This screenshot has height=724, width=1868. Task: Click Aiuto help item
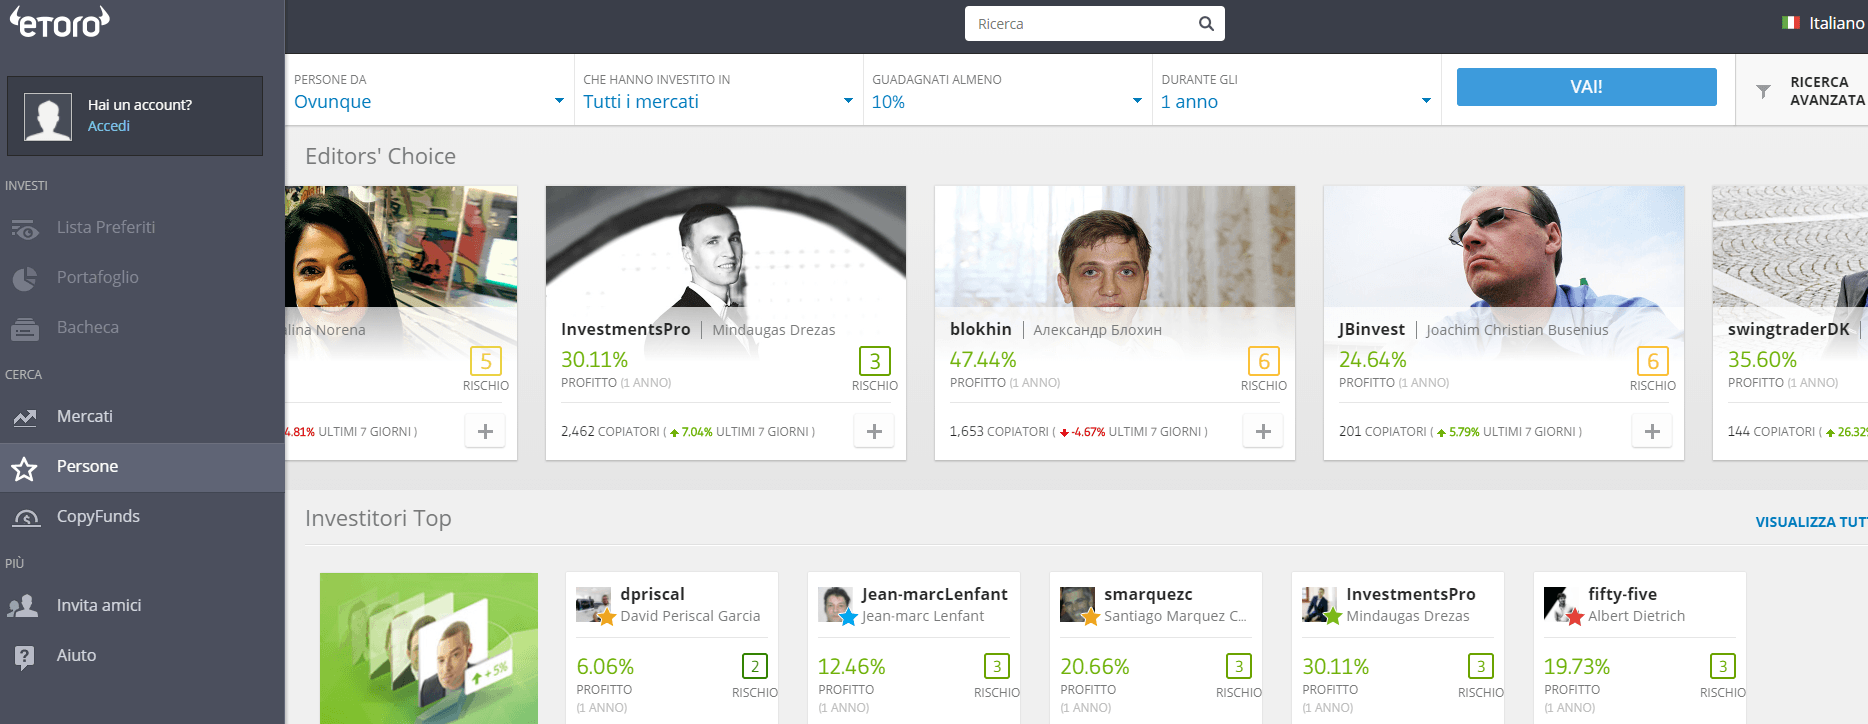click(x=142, y=656)
